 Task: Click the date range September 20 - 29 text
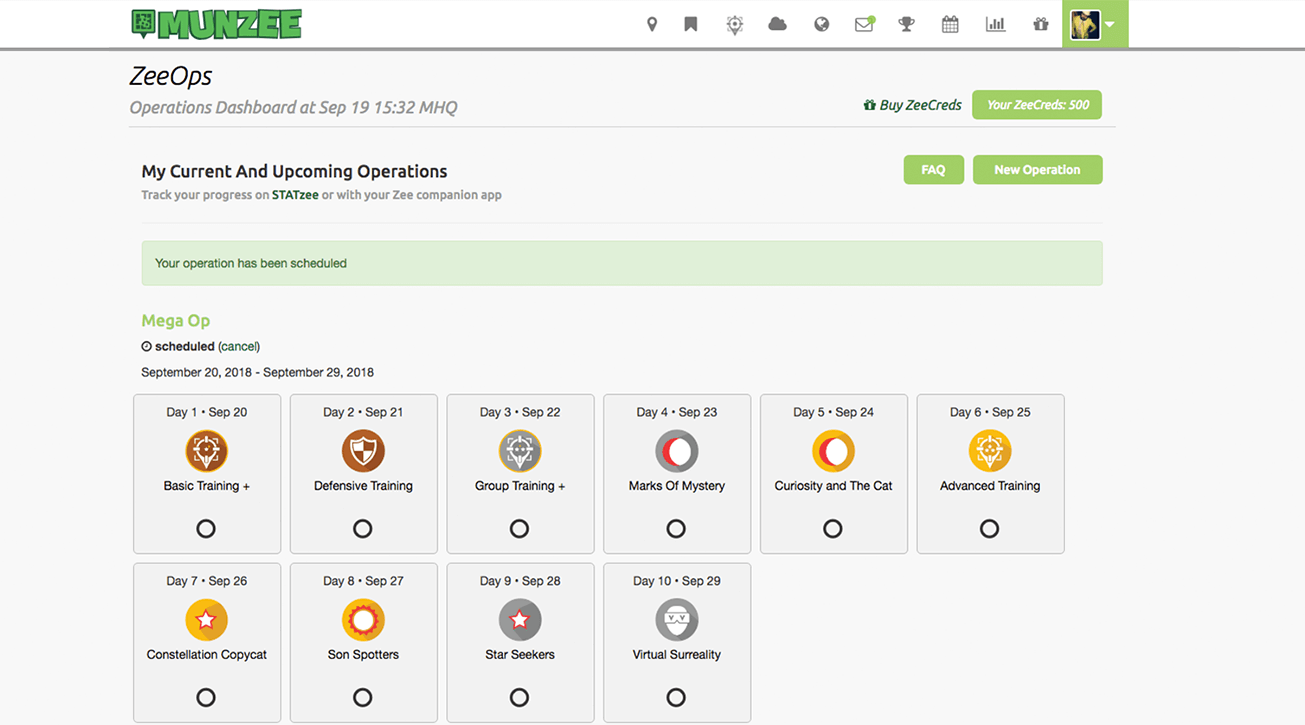pyautogui.click(x=258, y=372)
